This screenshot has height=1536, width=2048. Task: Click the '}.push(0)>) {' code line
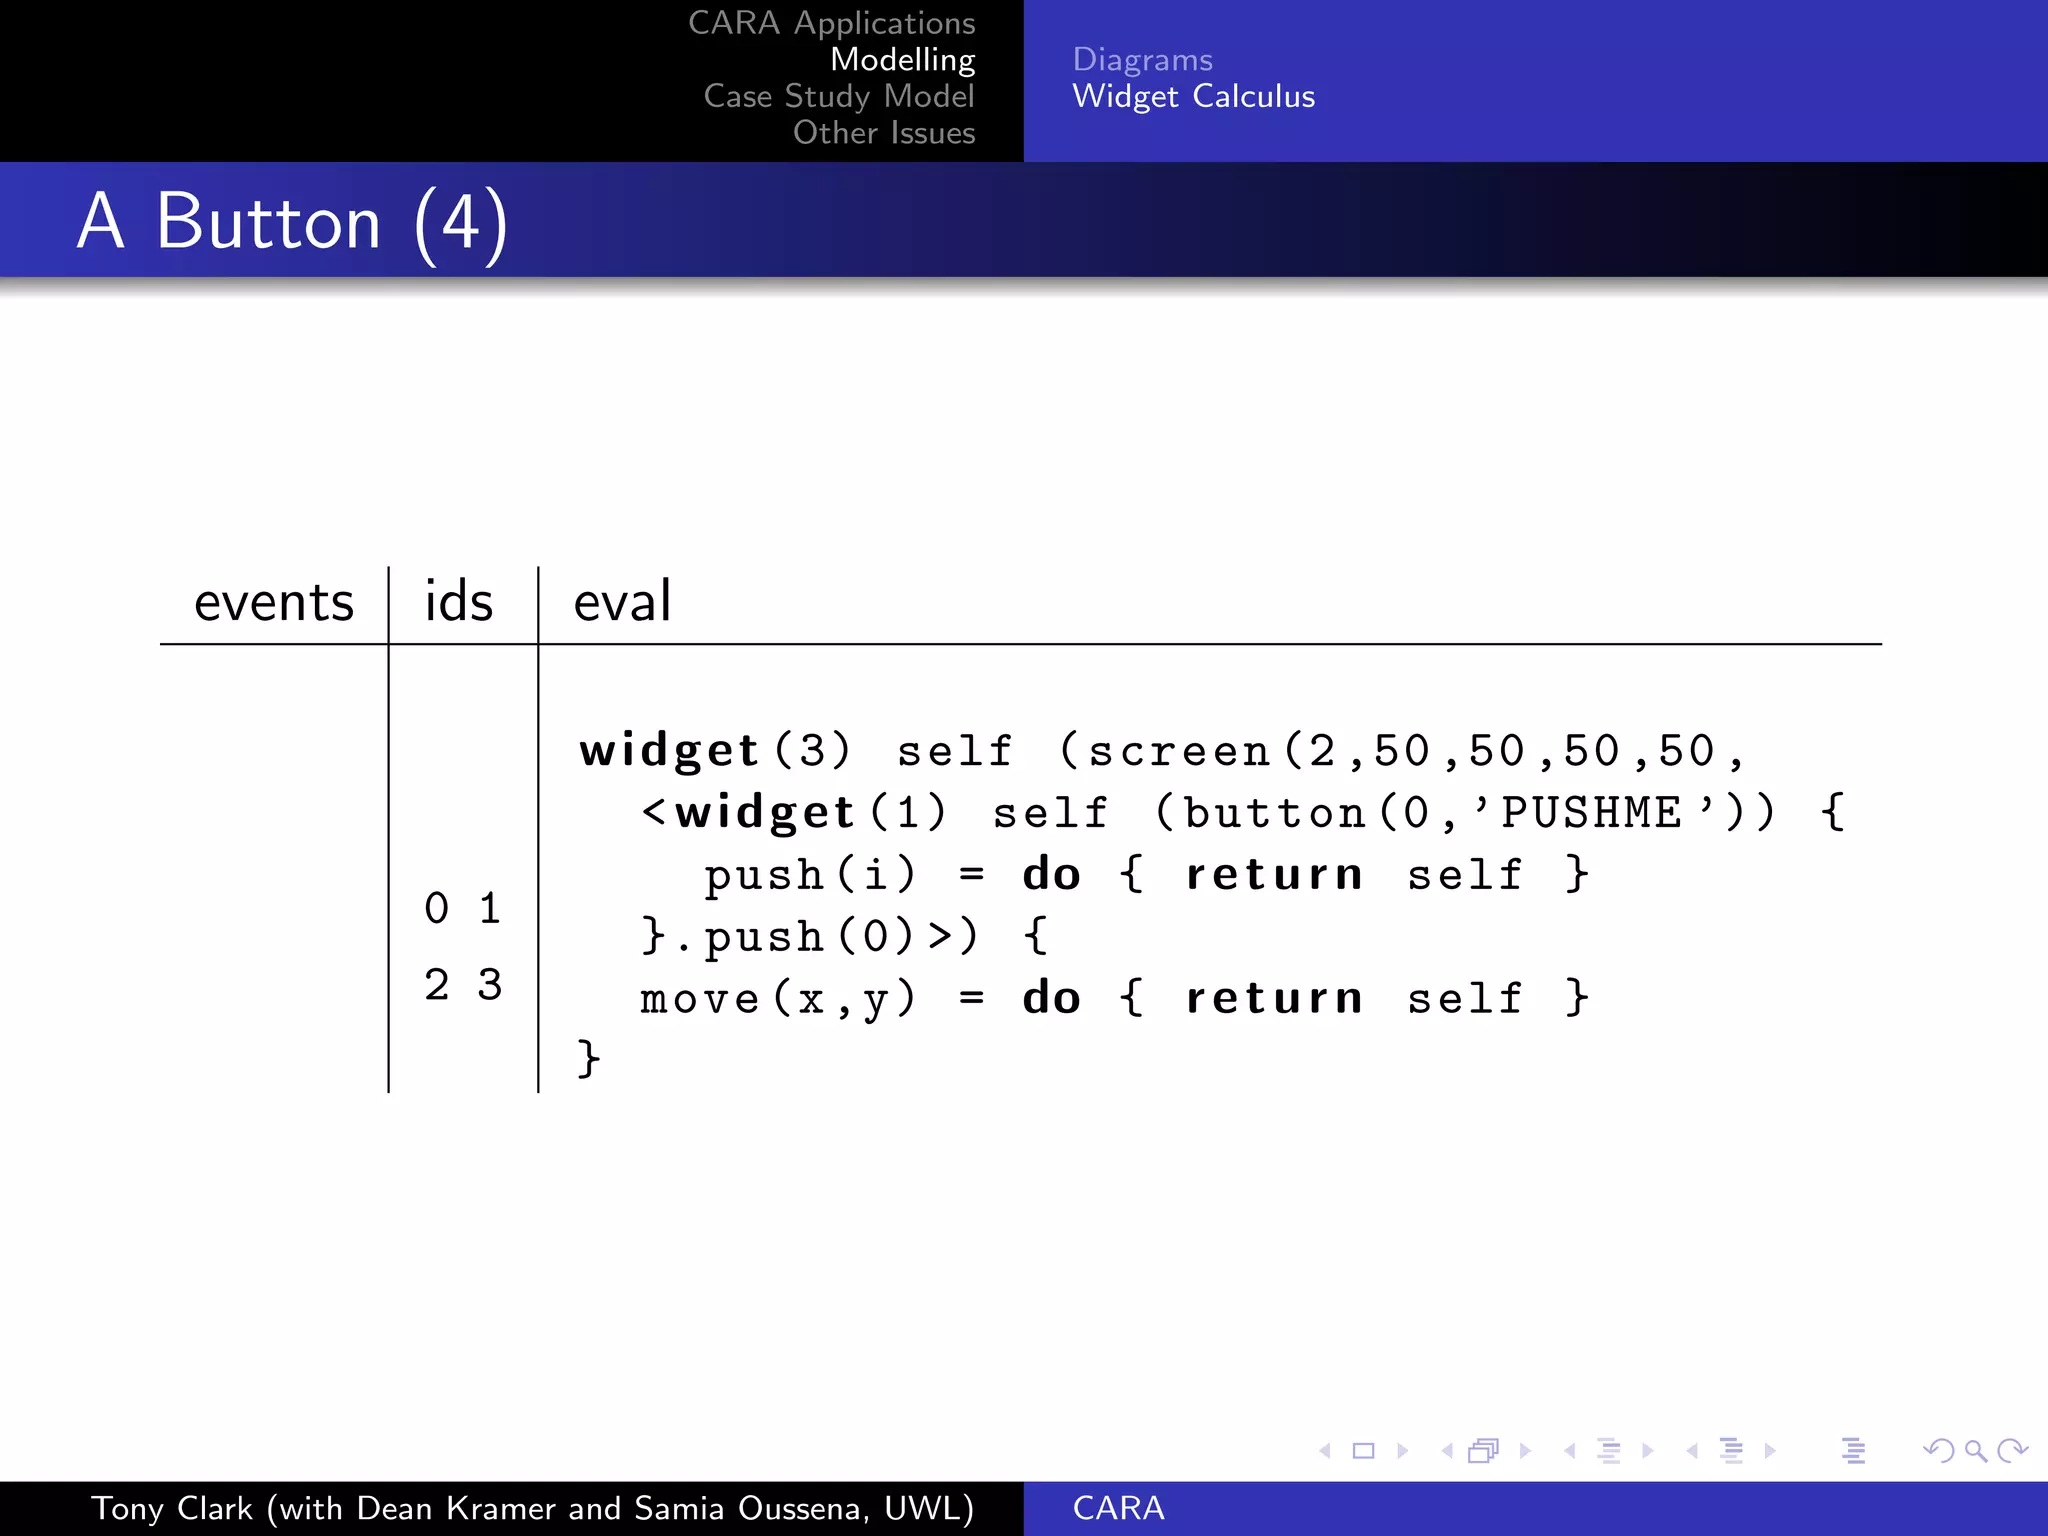click(844, 937)
